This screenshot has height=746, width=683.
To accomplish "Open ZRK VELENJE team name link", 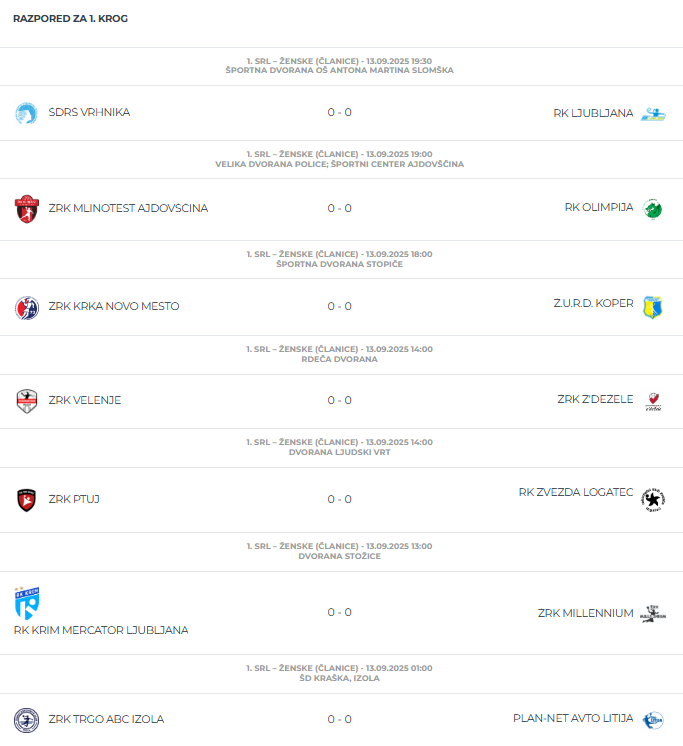I will [x=85, y=400].
